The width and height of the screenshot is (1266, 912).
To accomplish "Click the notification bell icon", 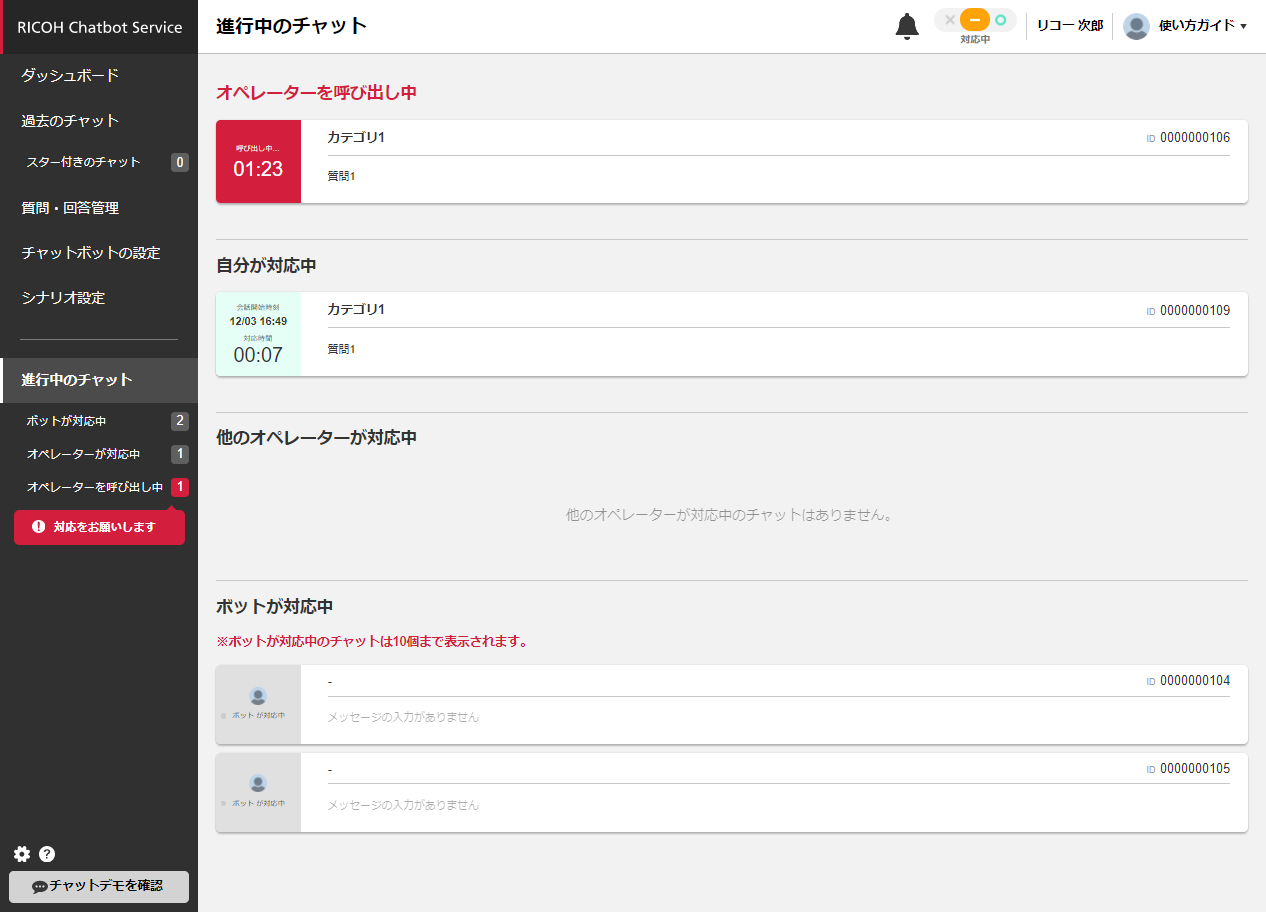I will [906, 26].
